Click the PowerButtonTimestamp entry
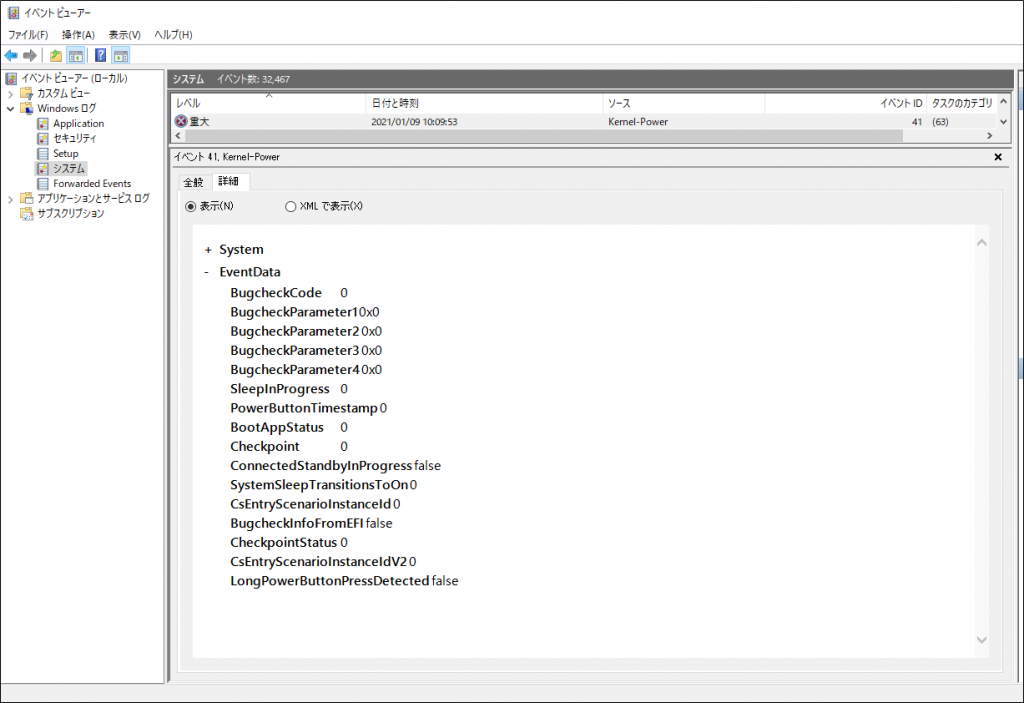This screenshot has width=1024, height=703. pyautogui.click(x=308, y=408)
